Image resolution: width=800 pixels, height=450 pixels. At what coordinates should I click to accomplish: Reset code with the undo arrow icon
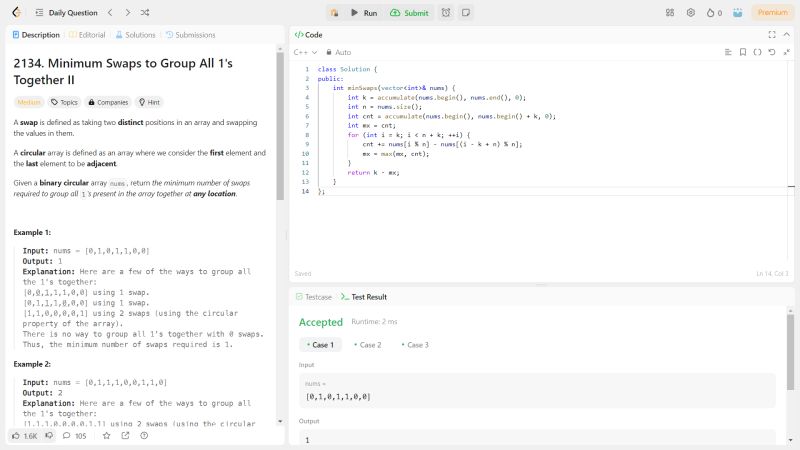[x=771, y=52]
